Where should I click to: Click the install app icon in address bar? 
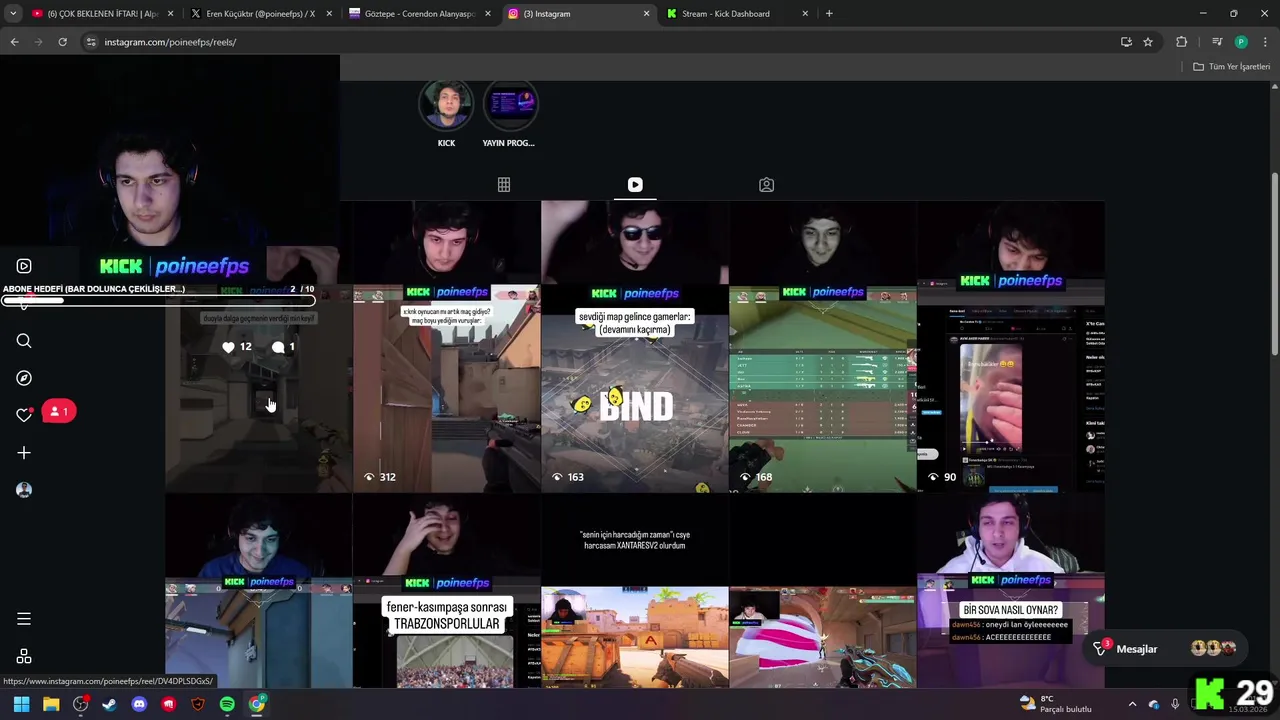(1126, 42)
